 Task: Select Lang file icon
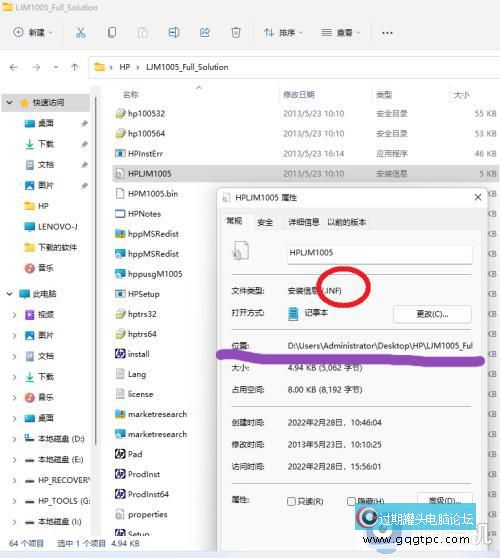pos(120,374)
